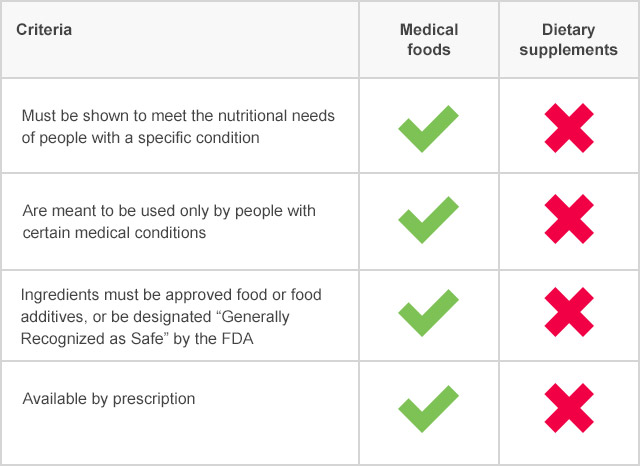Click red X in certain medical conditions row
Screen dimensions: 640x466
tap(569, 219)
